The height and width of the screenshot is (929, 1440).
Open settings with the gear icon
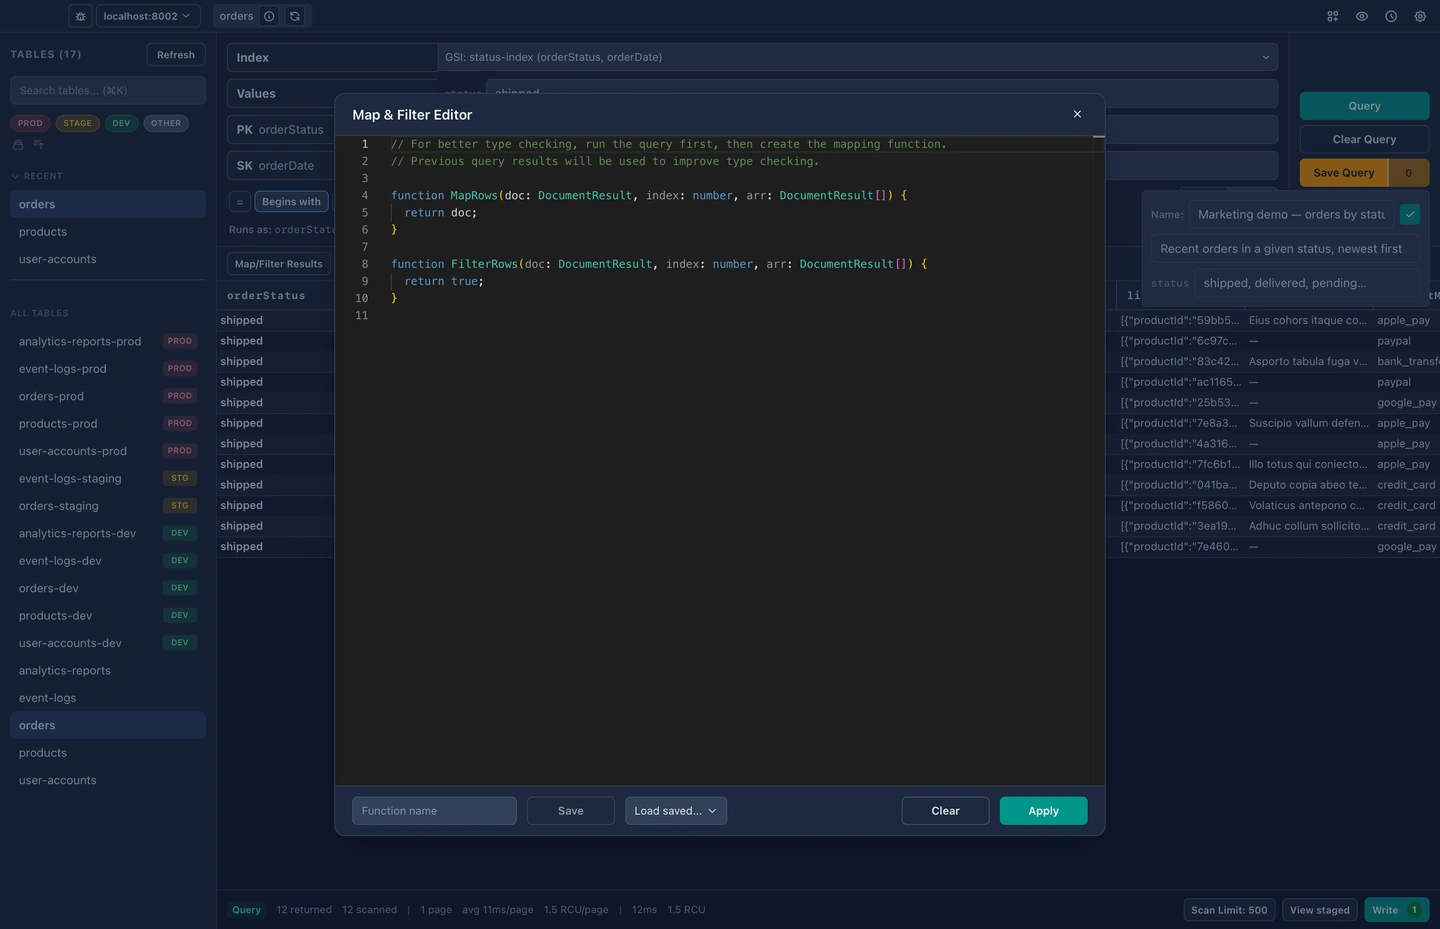[1420, 16]
